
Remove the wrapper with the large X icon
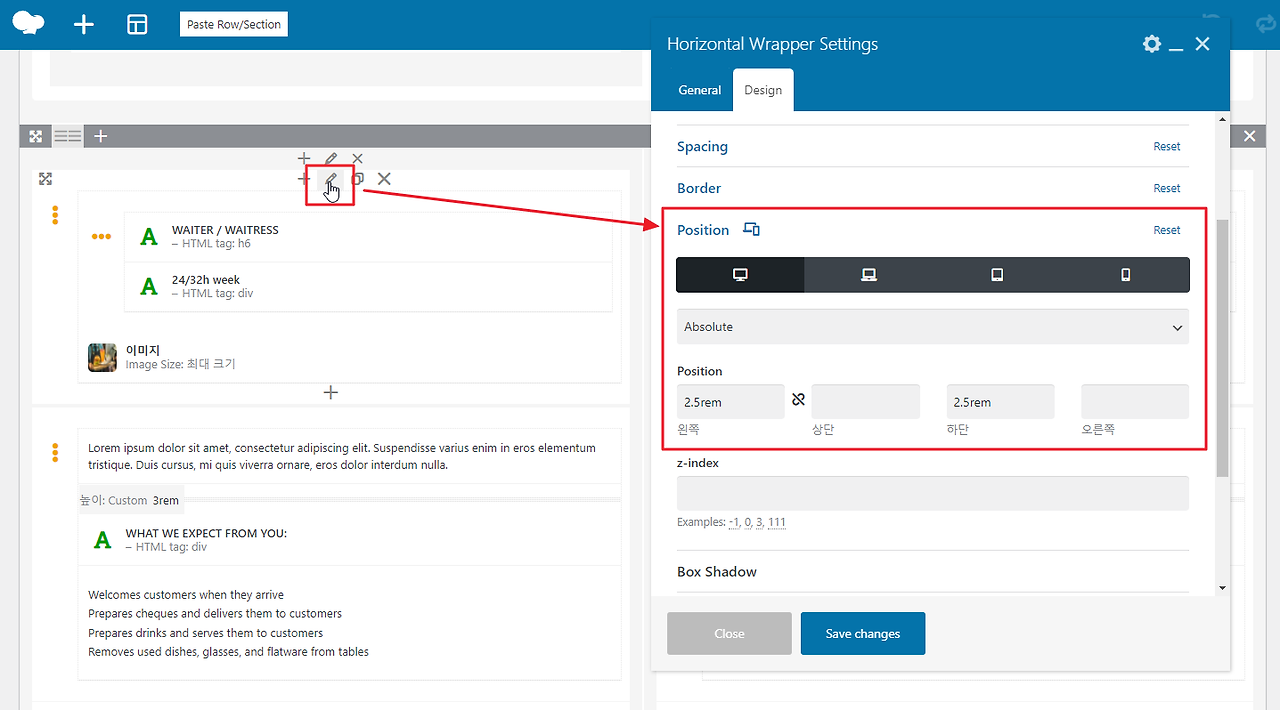(384, 179)
